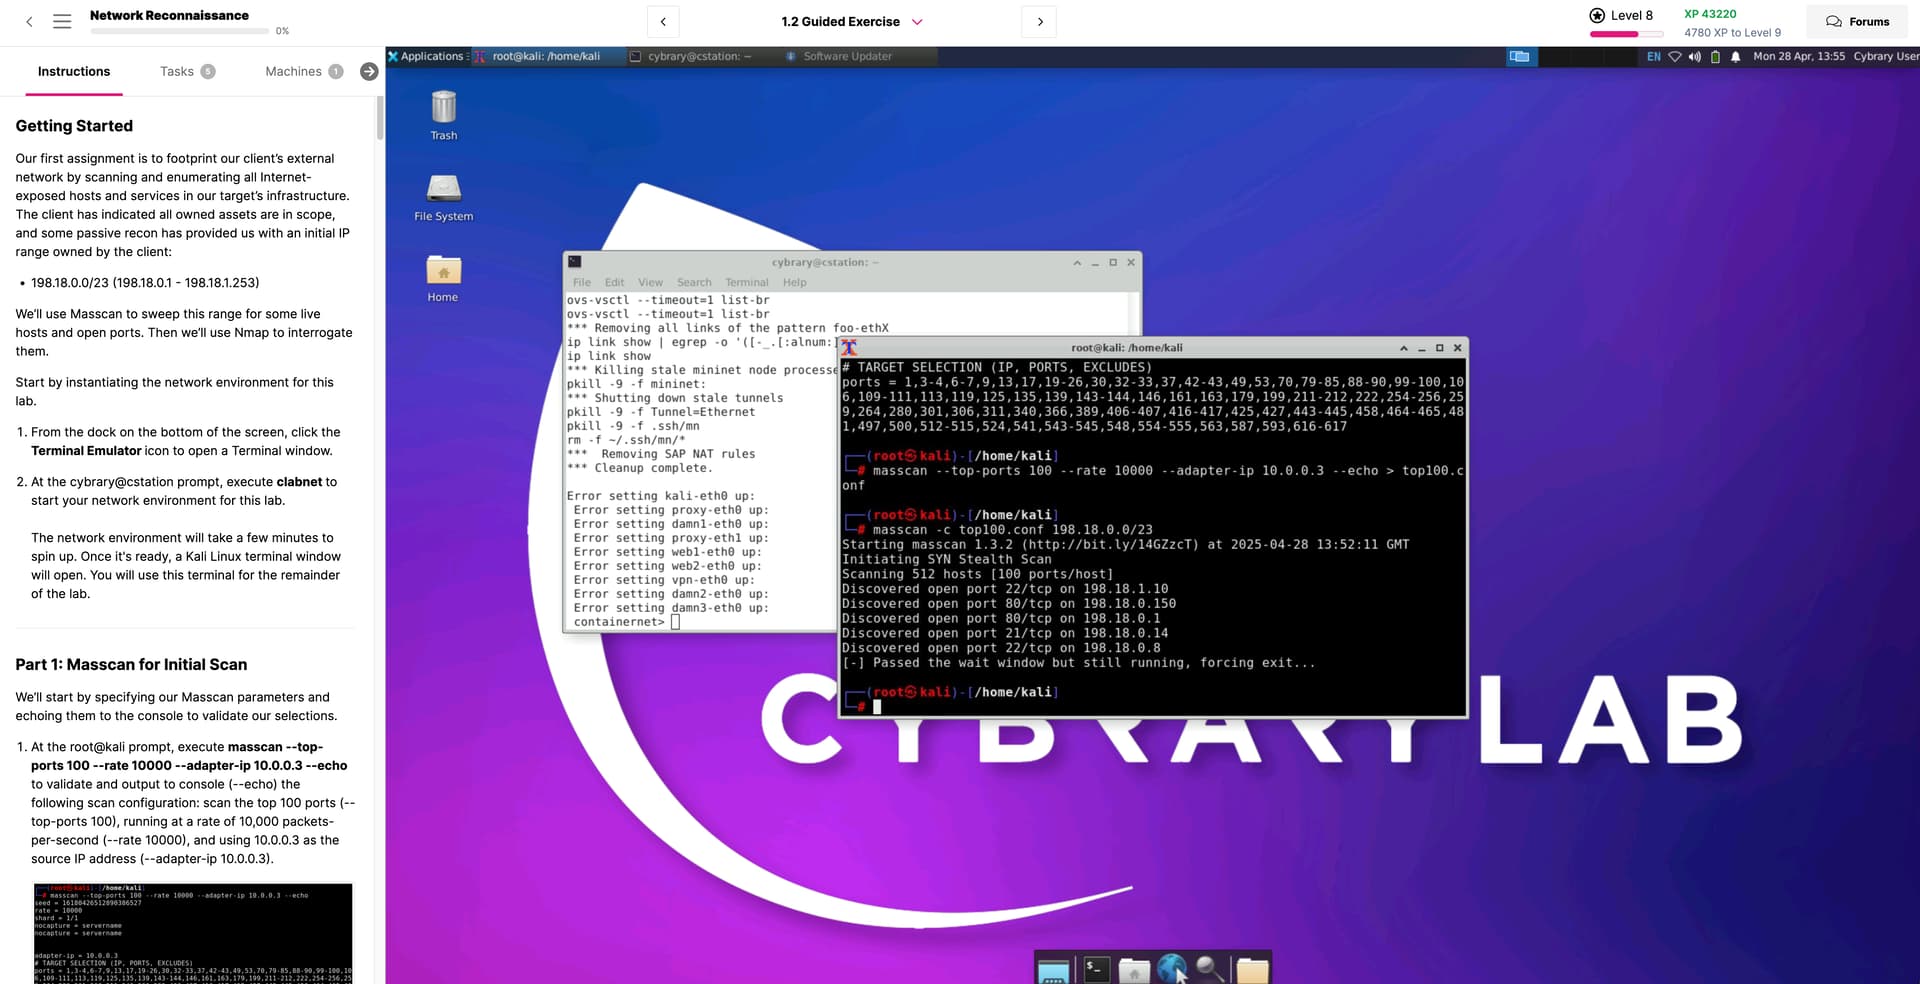Open the Trash desktop icon
The image size is (1920, 984).
443,114
